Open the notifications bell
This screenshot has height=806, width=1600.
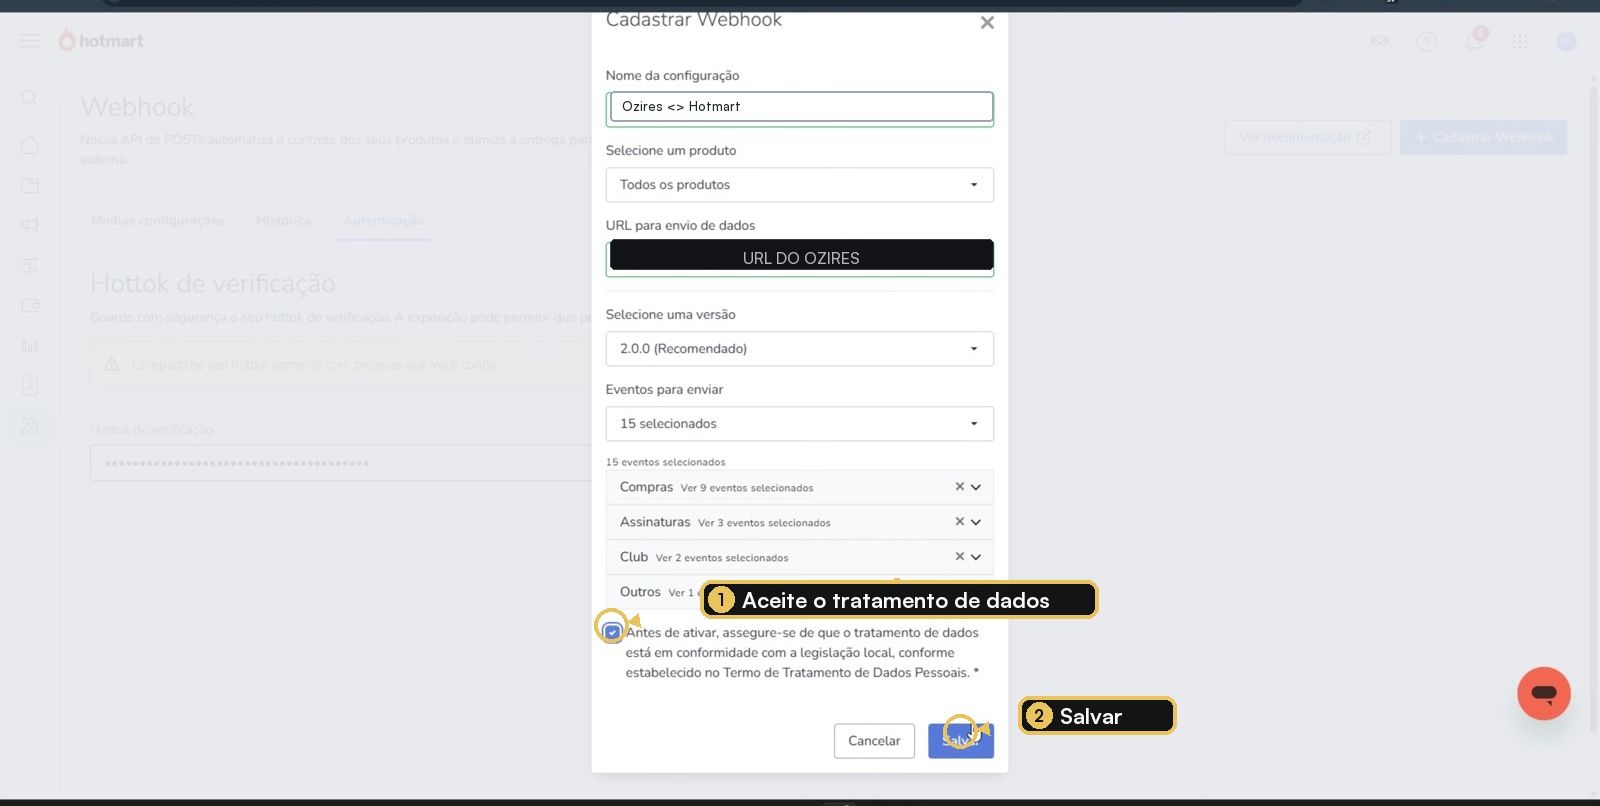coord(1473,41)
